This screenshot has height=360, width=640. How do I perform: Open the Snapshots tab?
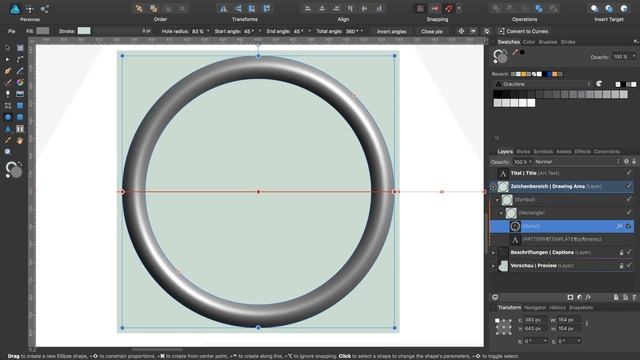[581, 307]
